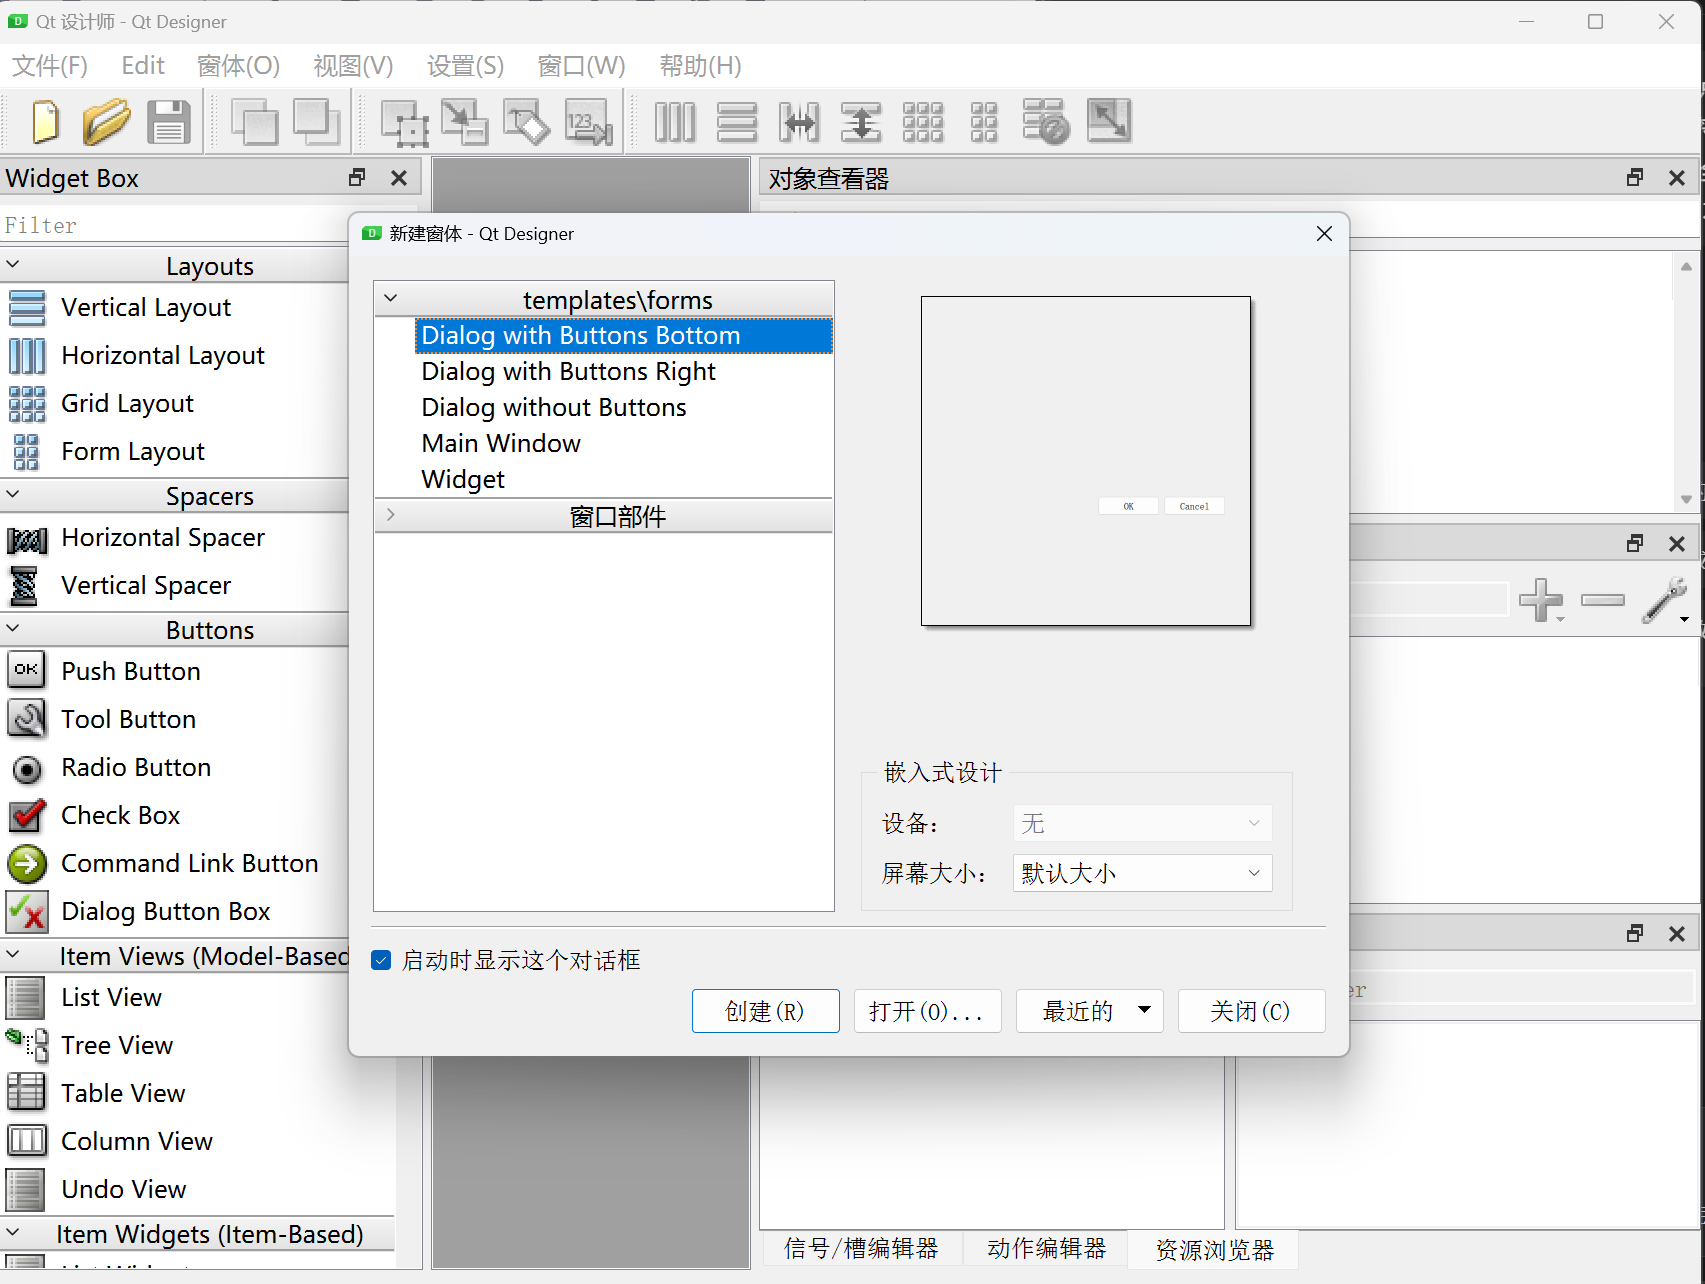Click the Tool Button widget icon
This screenshot has height=1284, width=1705.
coord(27,718)
